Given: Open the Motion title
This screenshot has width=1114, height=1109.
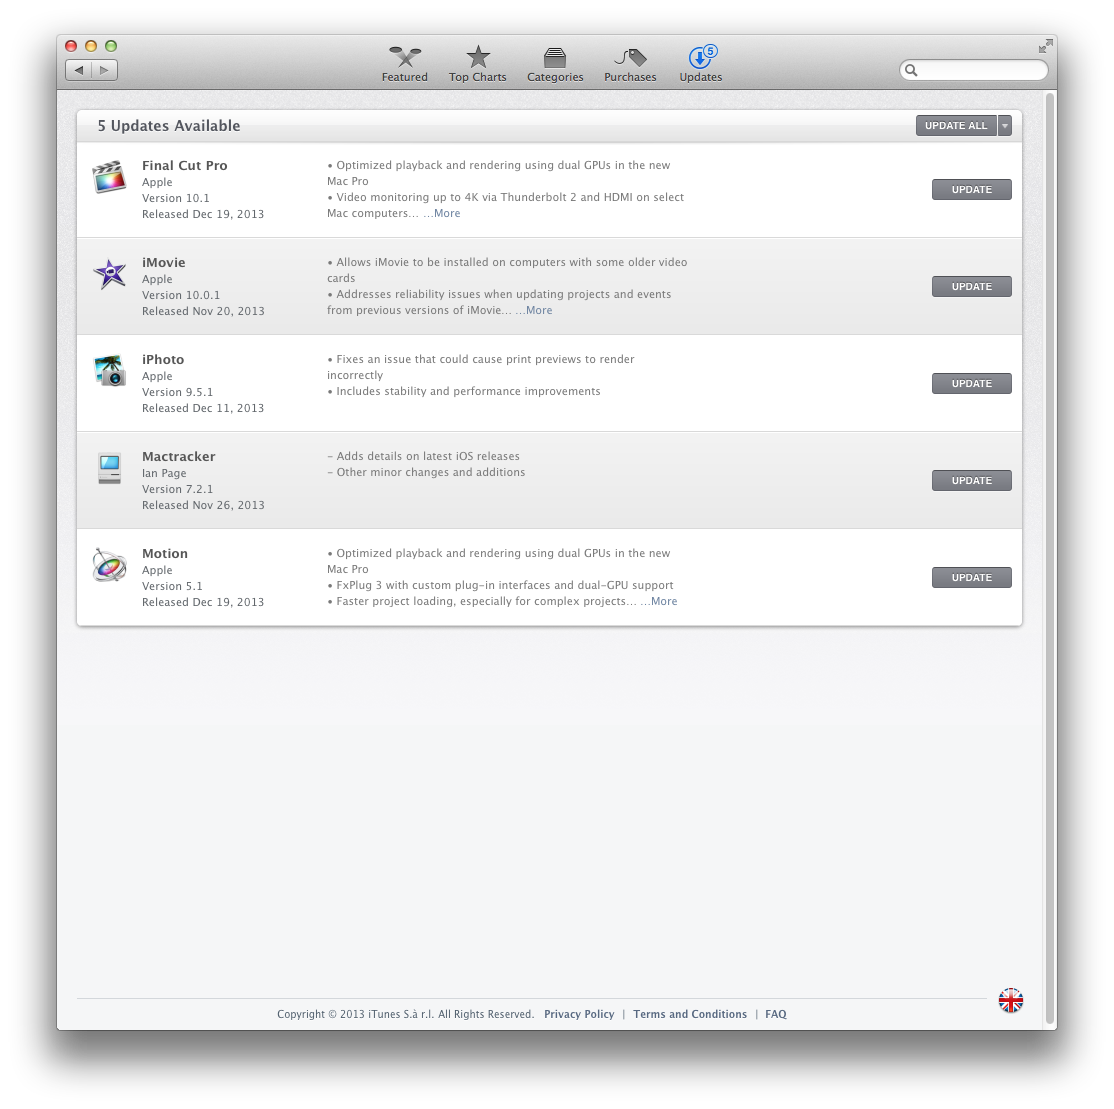Looking at the screenshot, I should click(x=165, y=553).
